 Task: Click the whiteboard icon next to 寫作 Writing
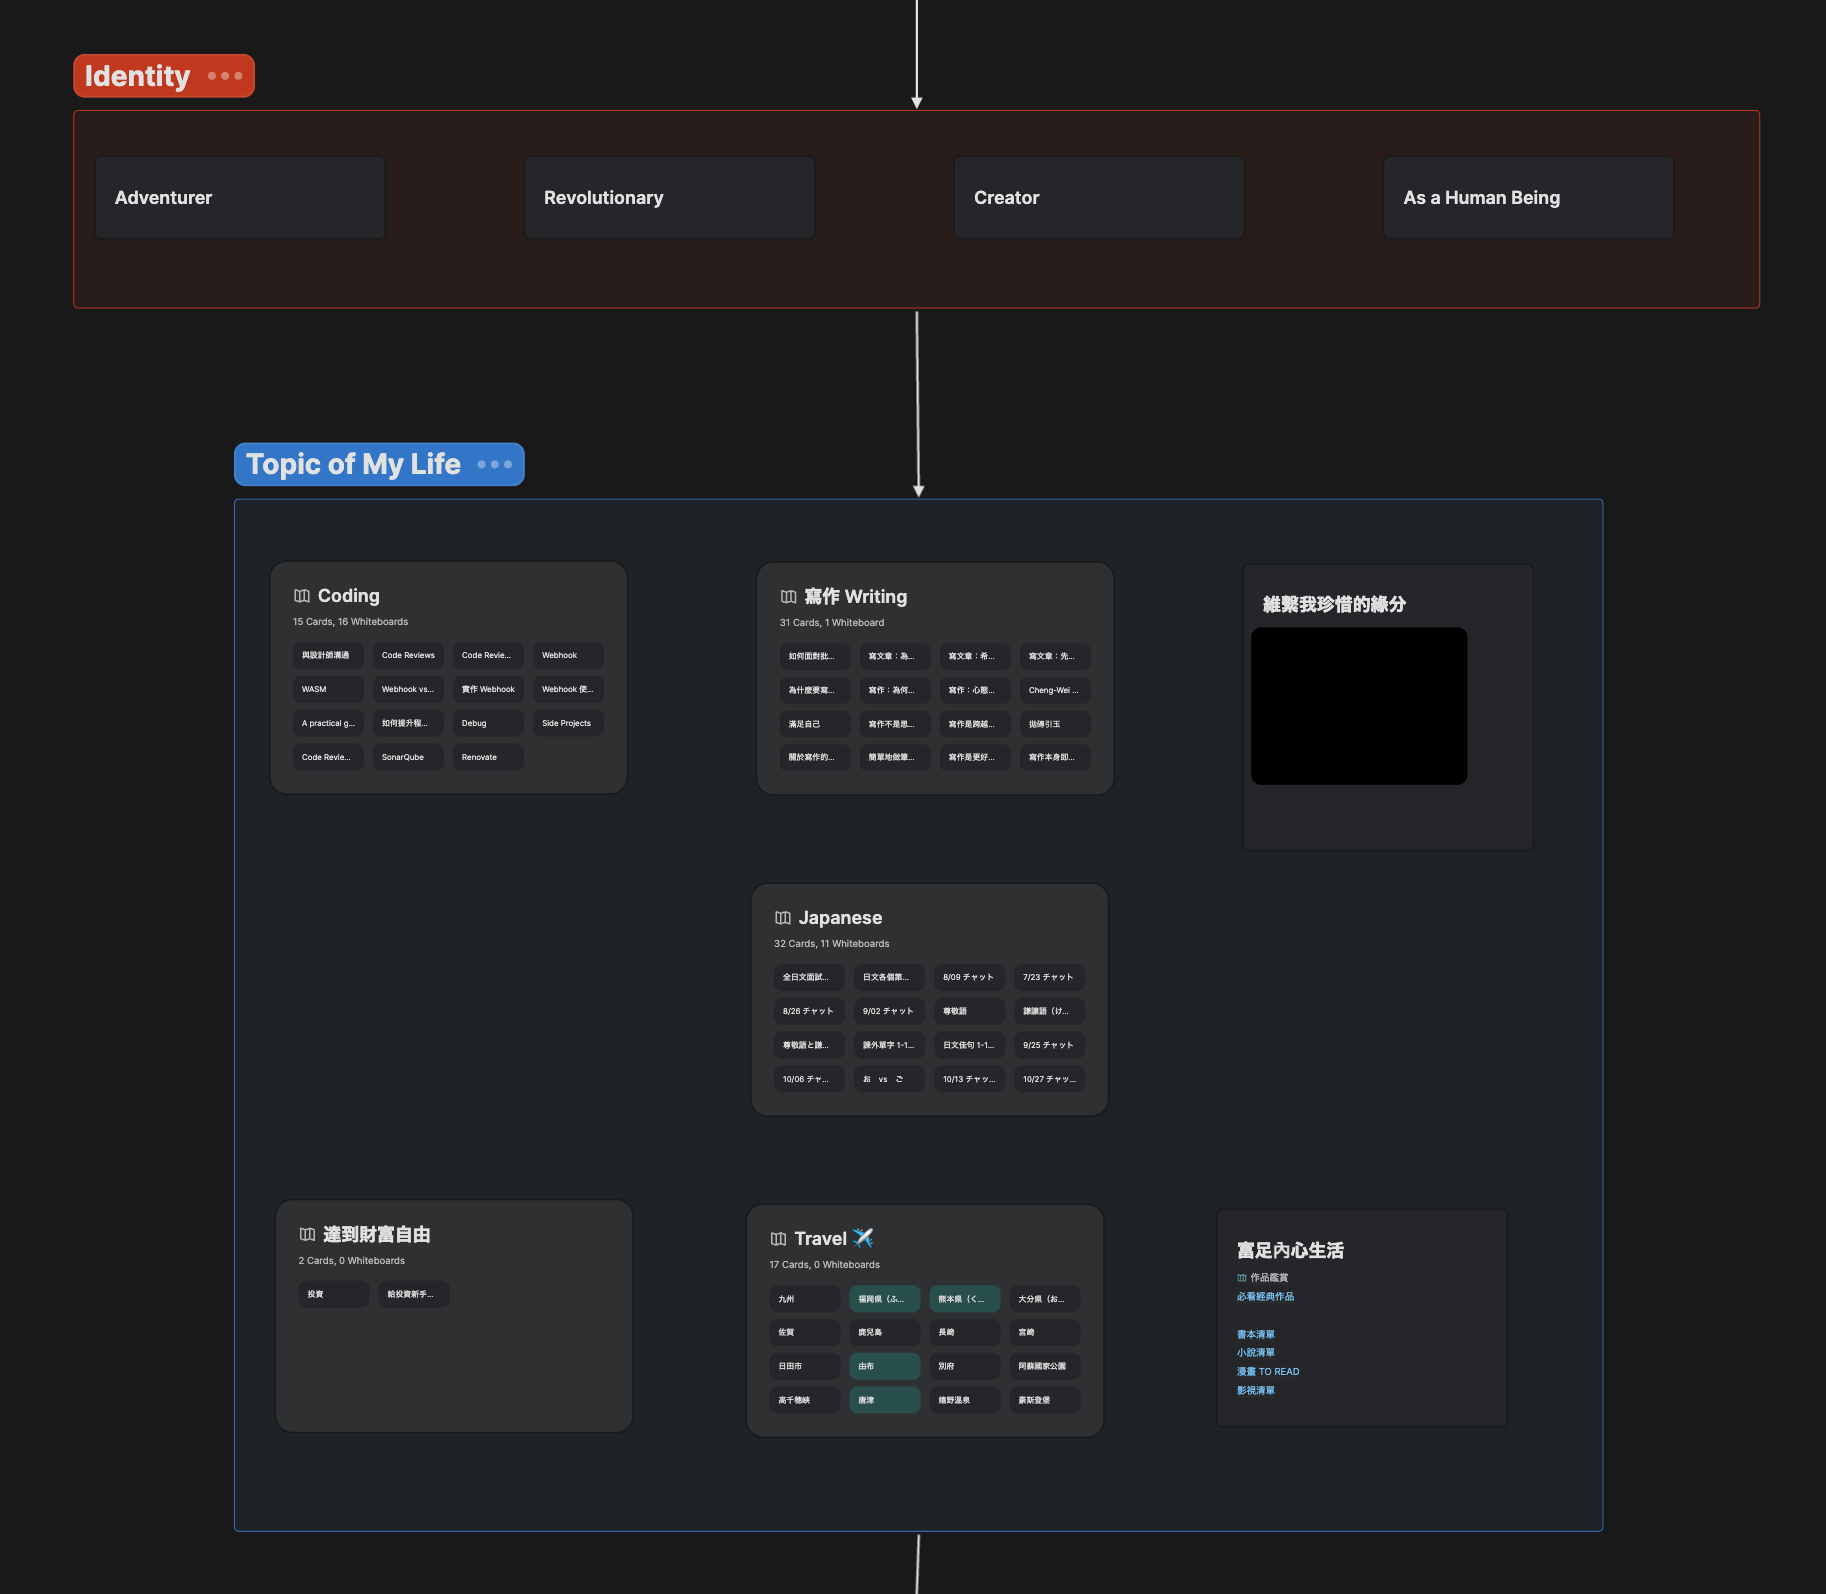click(x=788, y=597)
